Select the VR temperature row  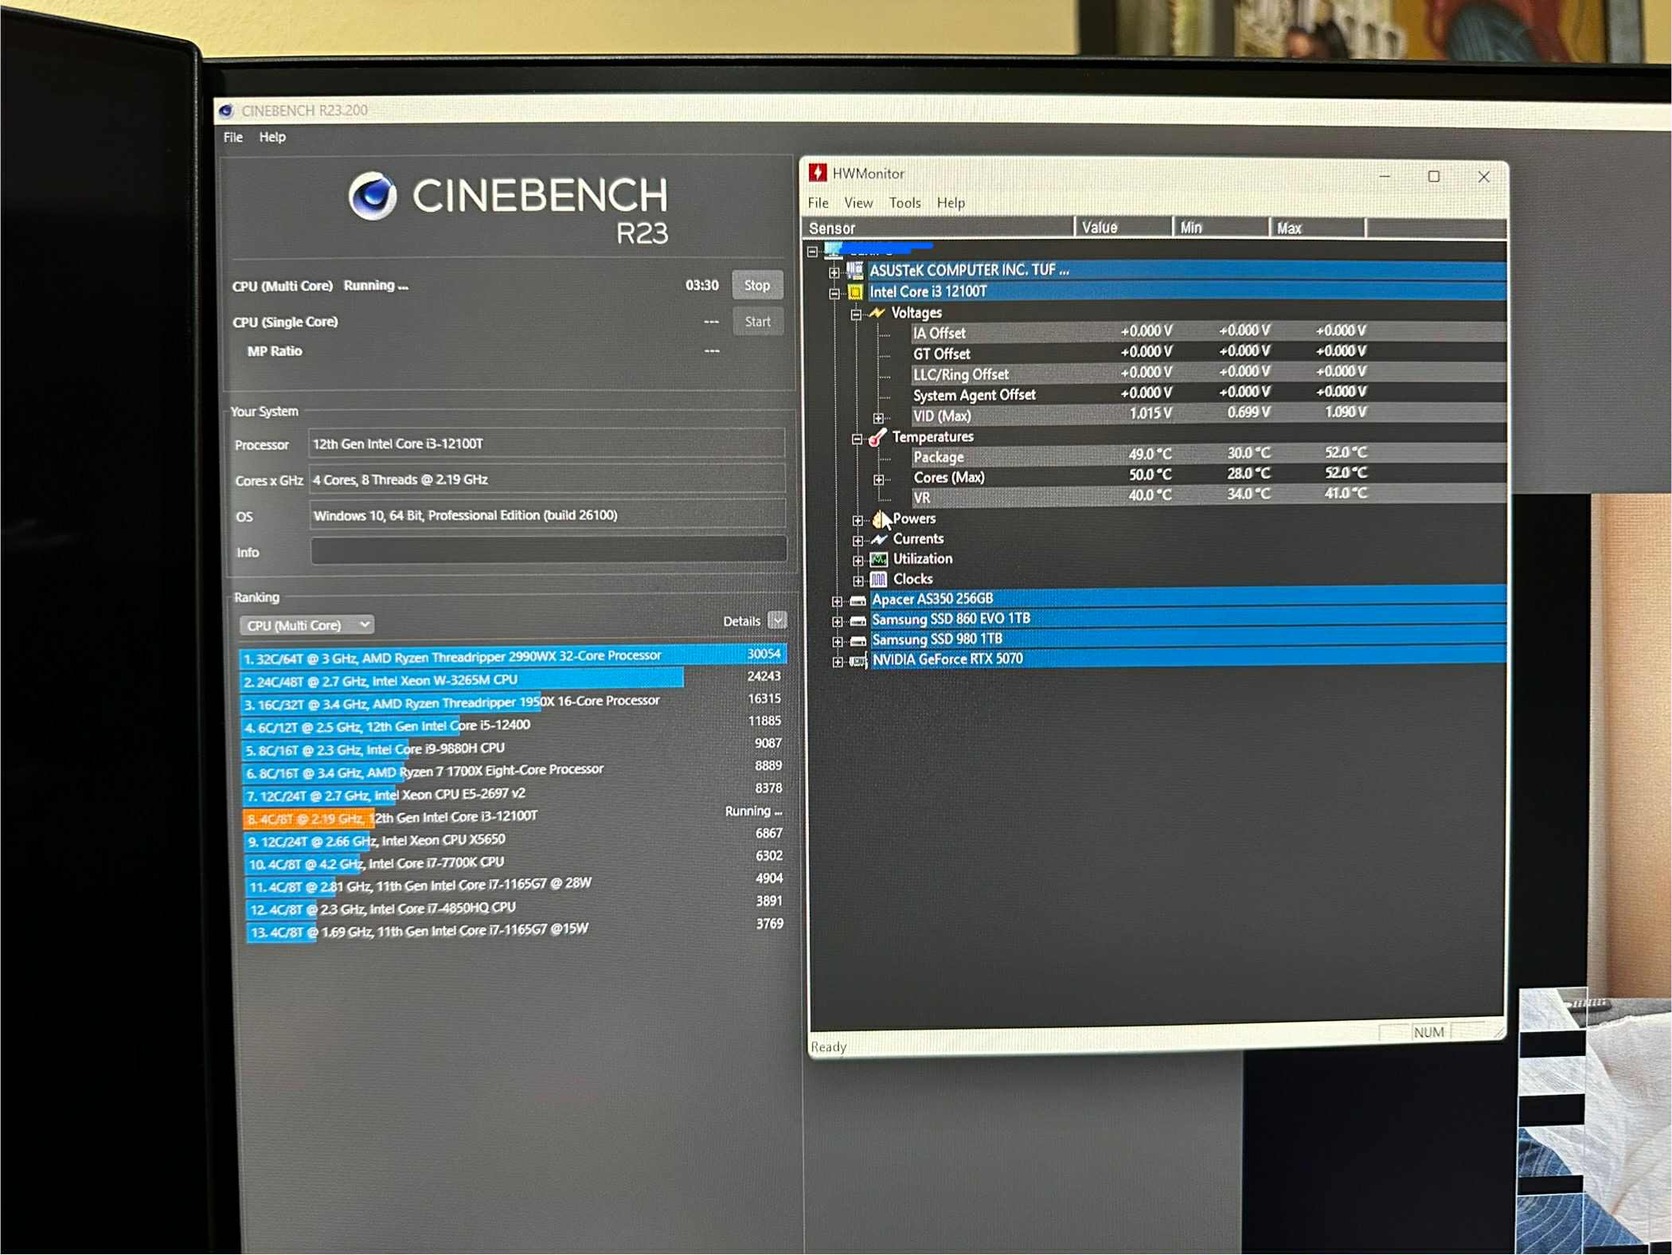coord(1208,496)
